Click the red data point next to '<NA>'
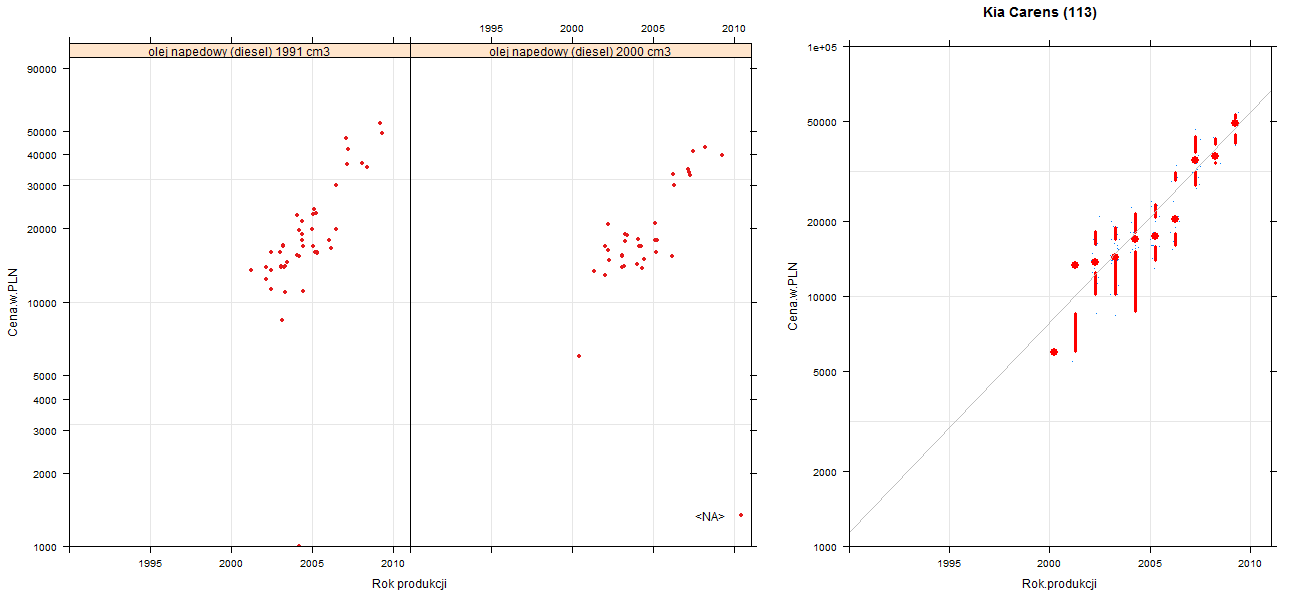Viewport: 1300px width, 600px height. click(x=741, y=515)
